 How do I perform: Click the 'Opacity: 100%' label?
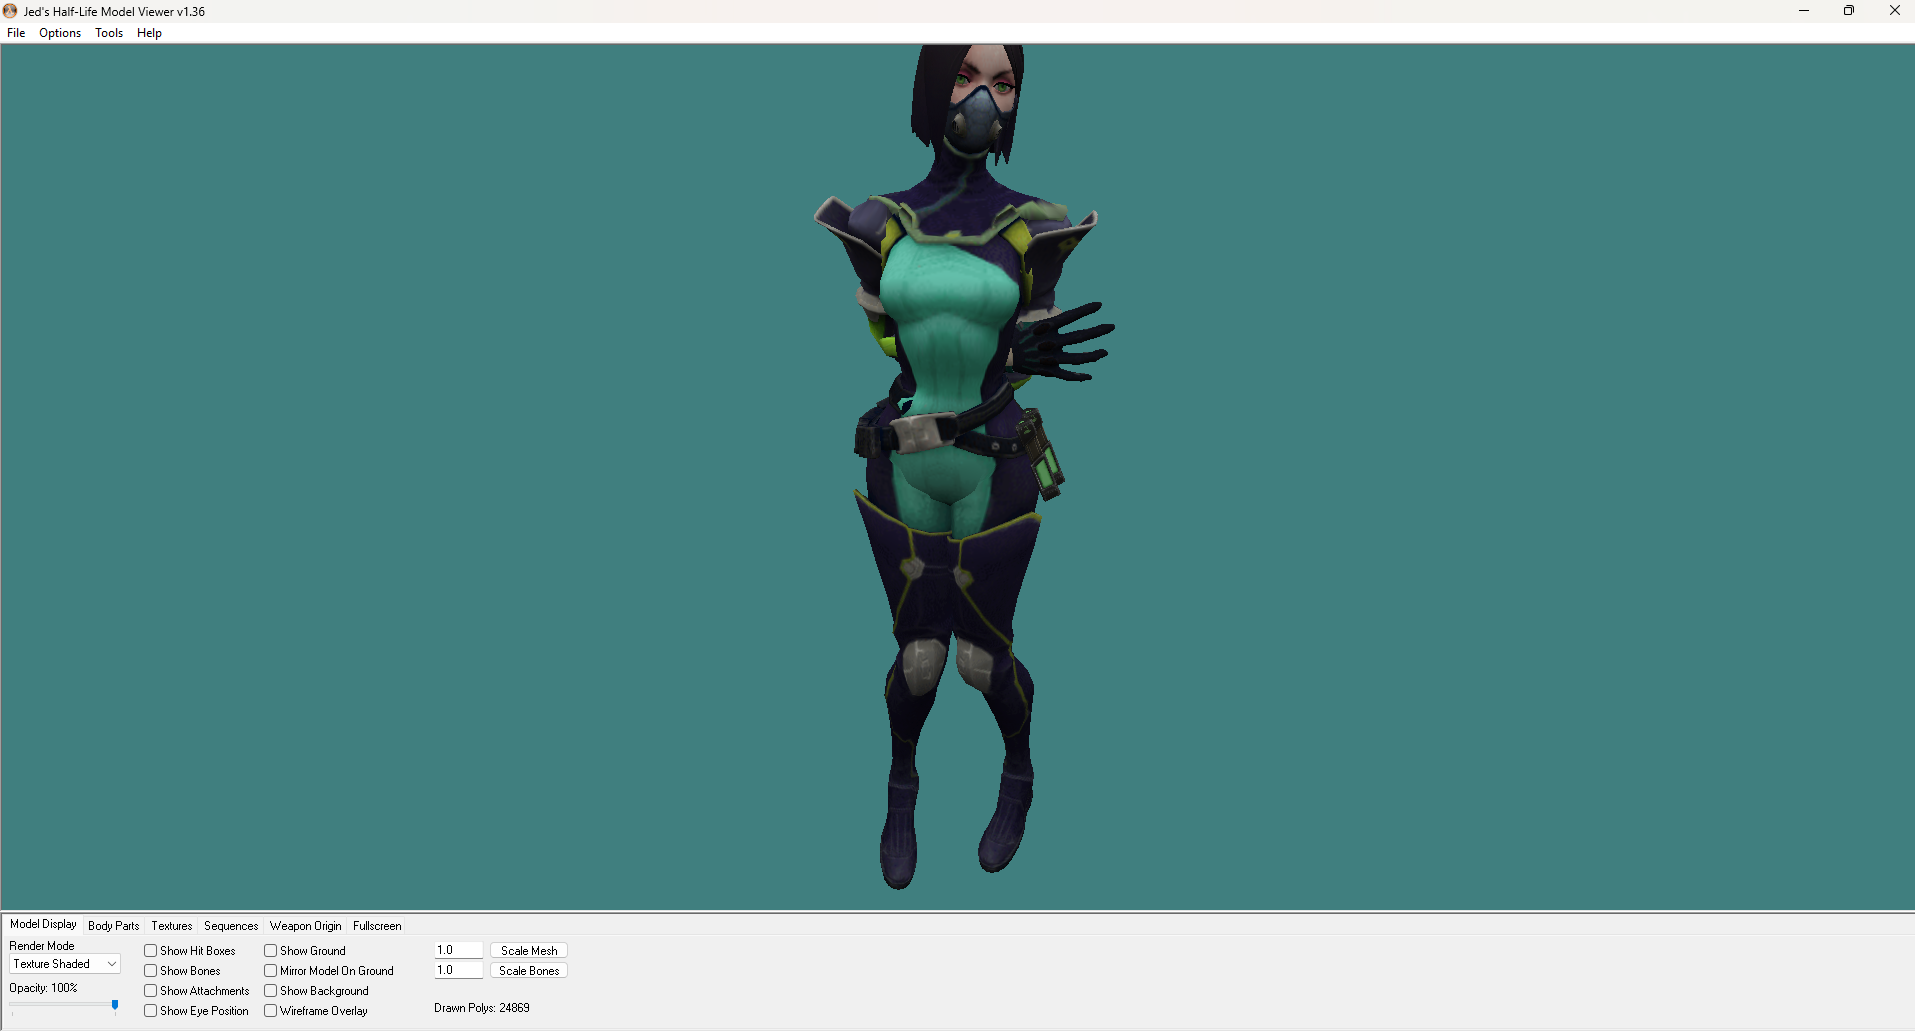(x=43, y=988)
